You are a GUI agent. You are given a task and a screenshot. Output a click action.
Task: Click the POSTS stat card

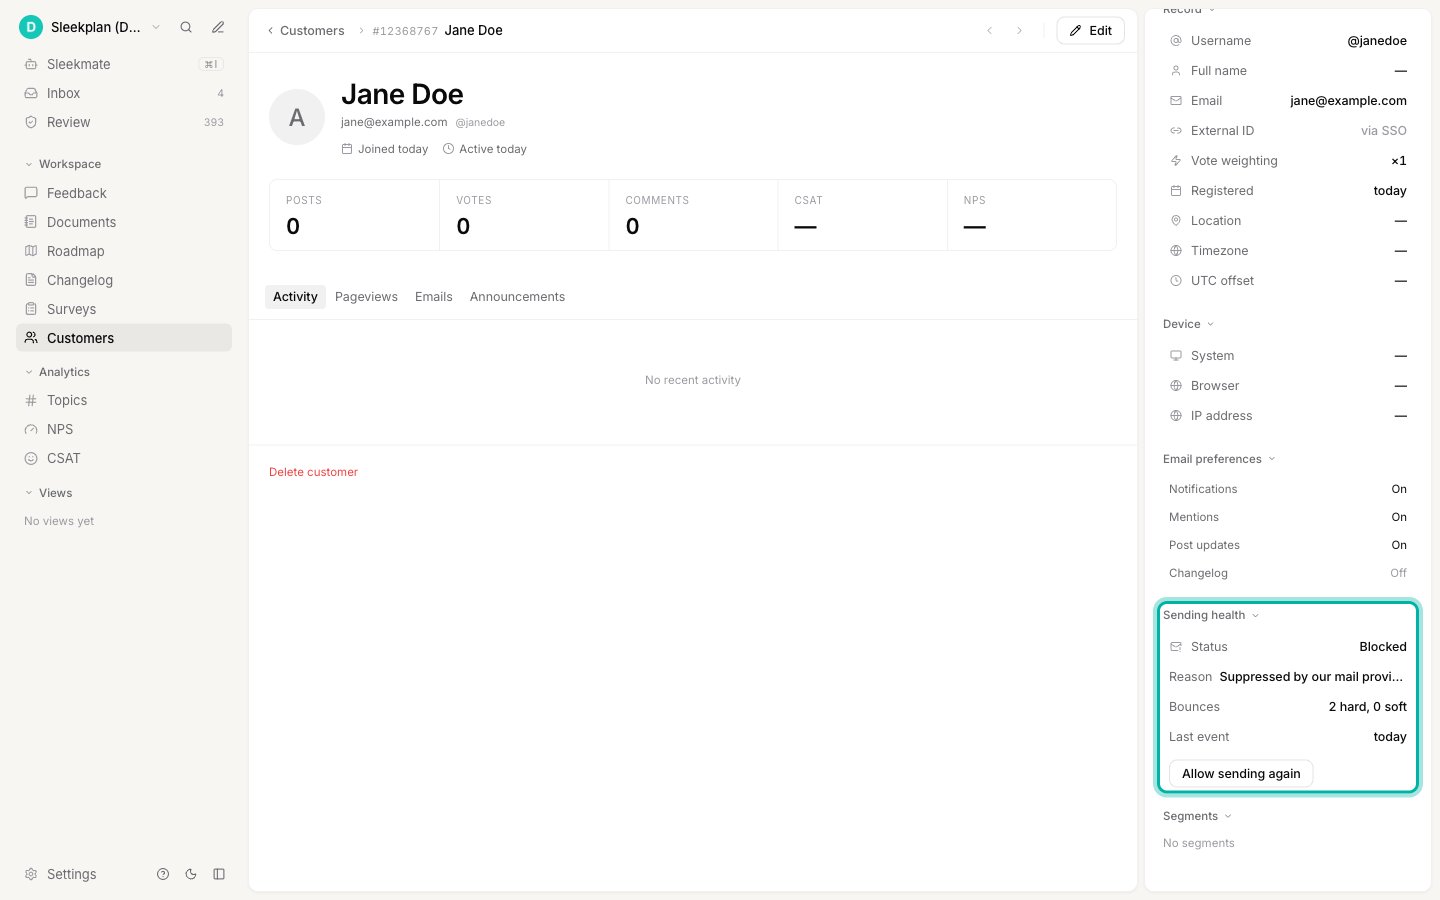pos(354,215)
